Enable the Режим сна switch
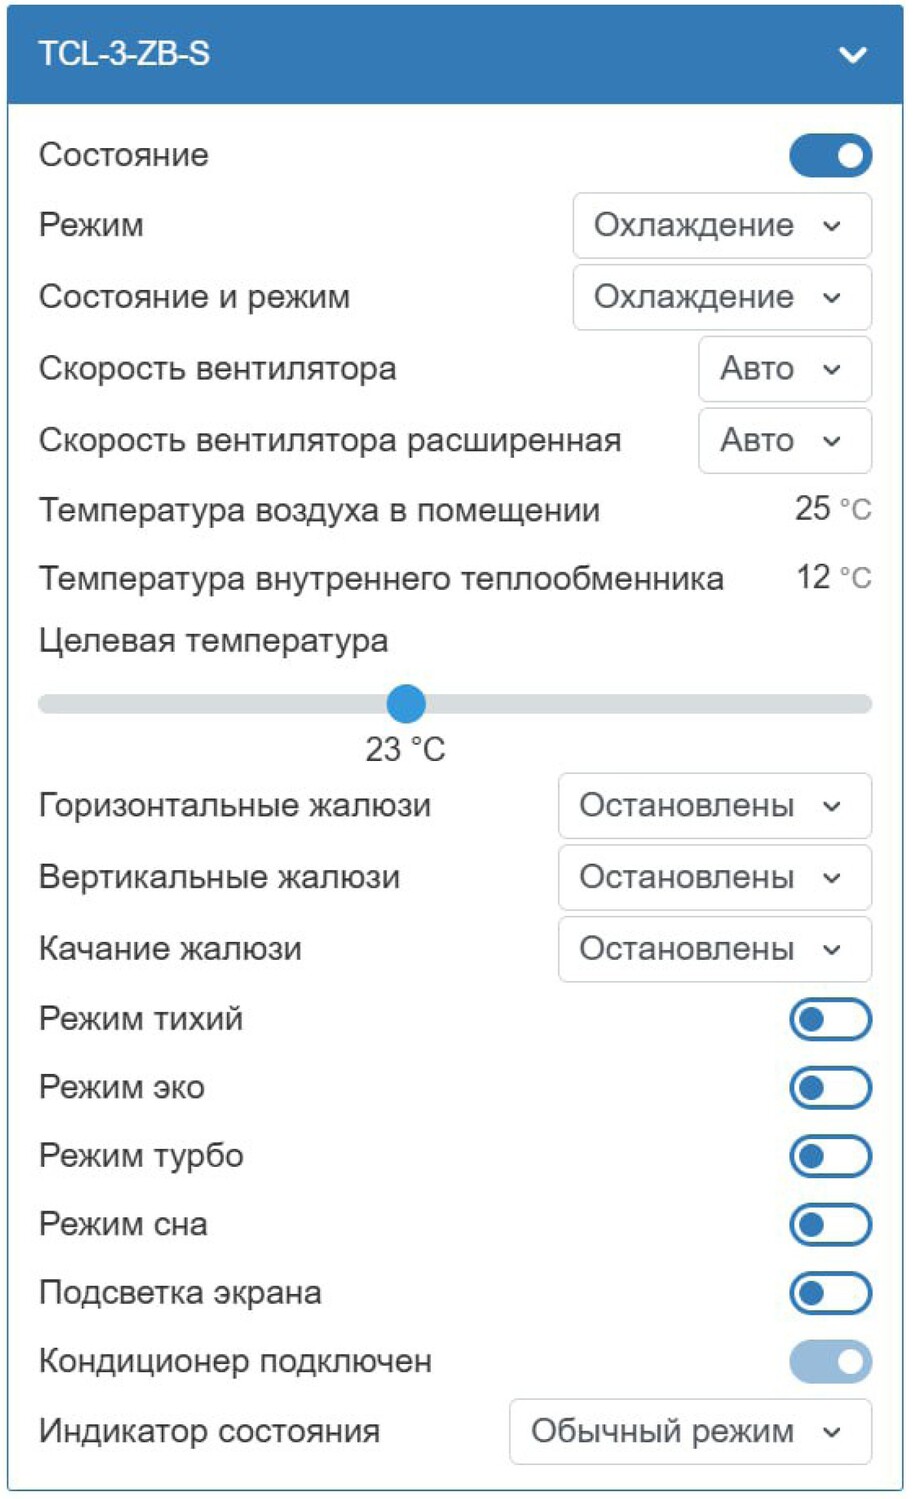This screenshot has height=1499, width=913. [x=831, y=1224]
